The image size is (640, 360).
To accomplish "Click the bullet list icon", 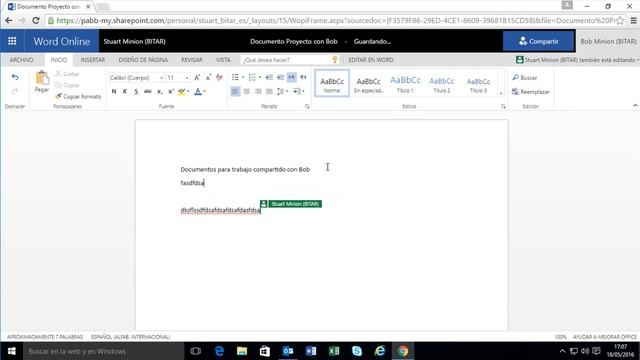I will click(x=235, y=77).
